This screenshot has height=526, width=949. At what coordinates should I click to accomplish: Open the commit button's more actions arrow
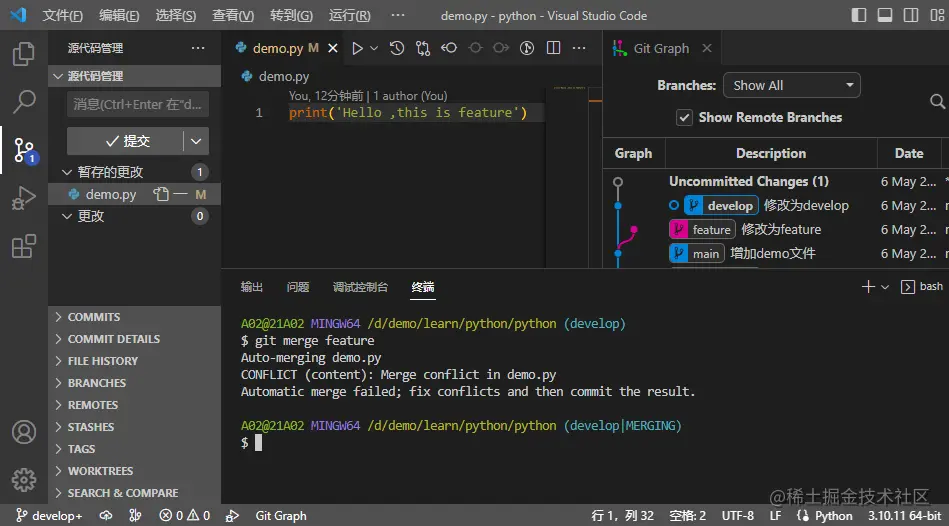197,141
